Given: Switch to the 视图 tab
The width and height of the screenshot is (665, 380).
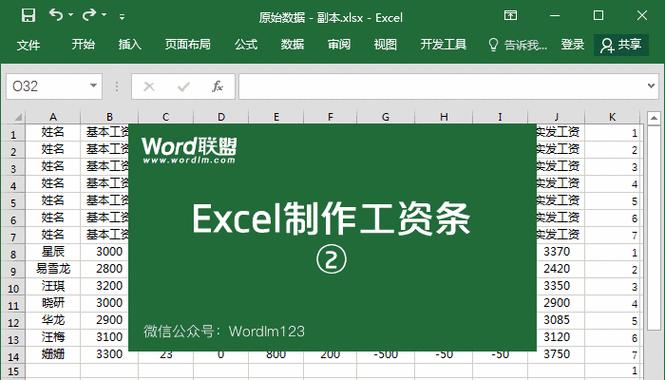Looking at the screenshot, I should [x=385, y=44].
